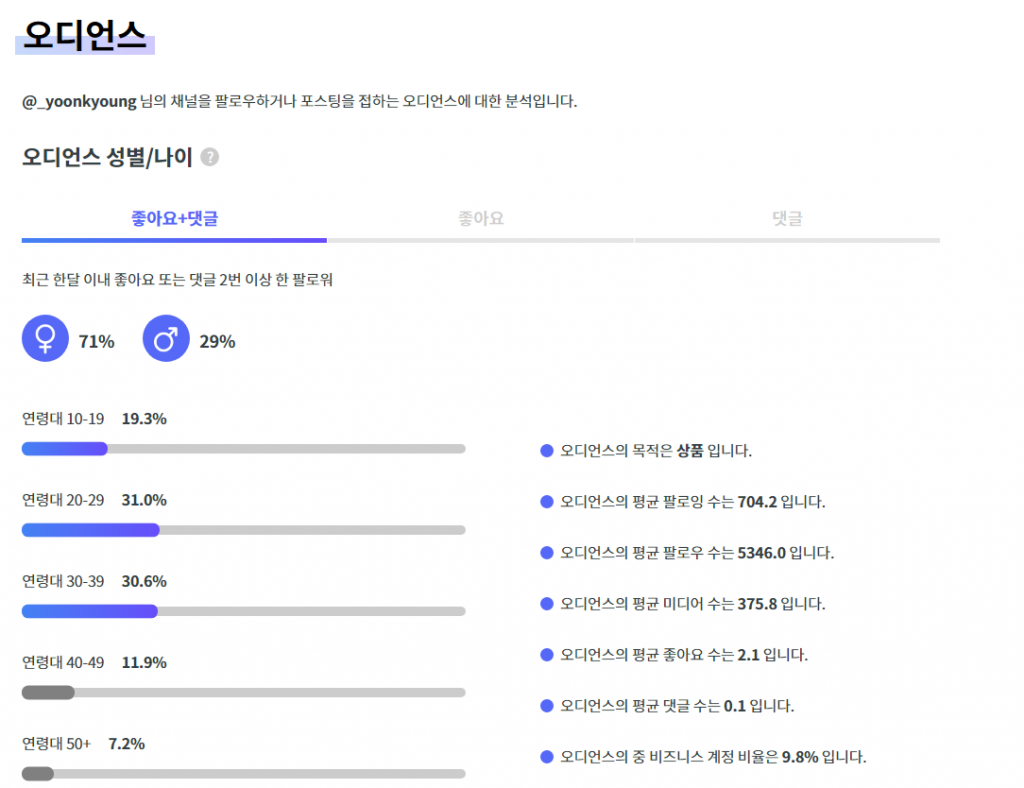Click the help question mark icon
Image resolution: width=1024 pixels, height=788 pixels.
[210, 157]
